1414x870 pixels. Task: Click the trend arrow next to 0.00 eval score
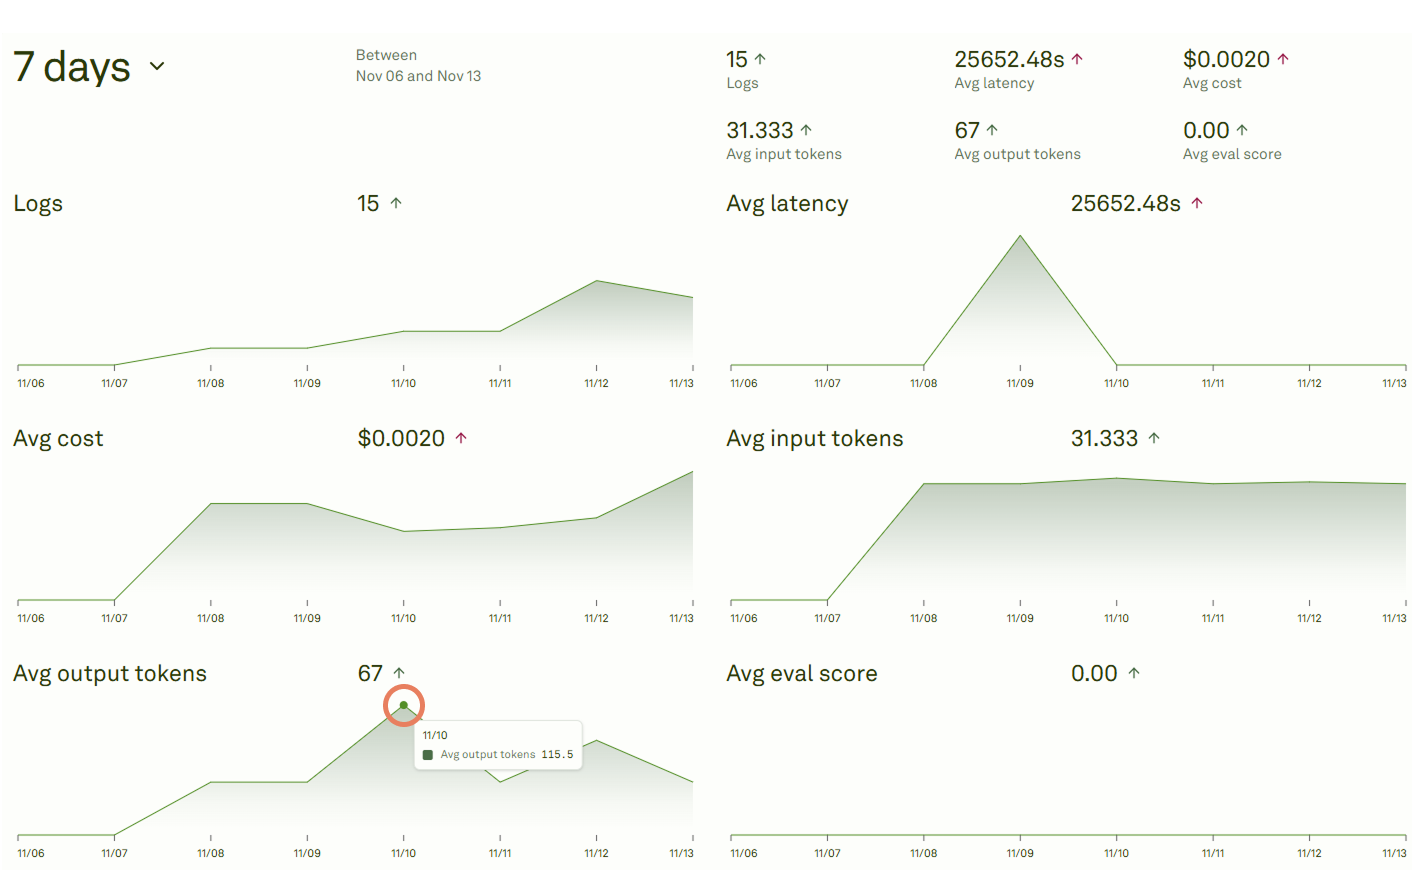click(1243, 128)
